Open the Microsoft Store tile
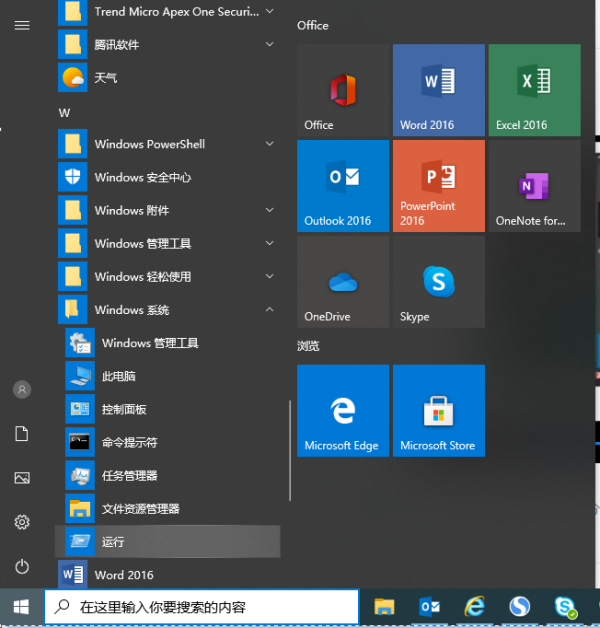 (439, 411)
